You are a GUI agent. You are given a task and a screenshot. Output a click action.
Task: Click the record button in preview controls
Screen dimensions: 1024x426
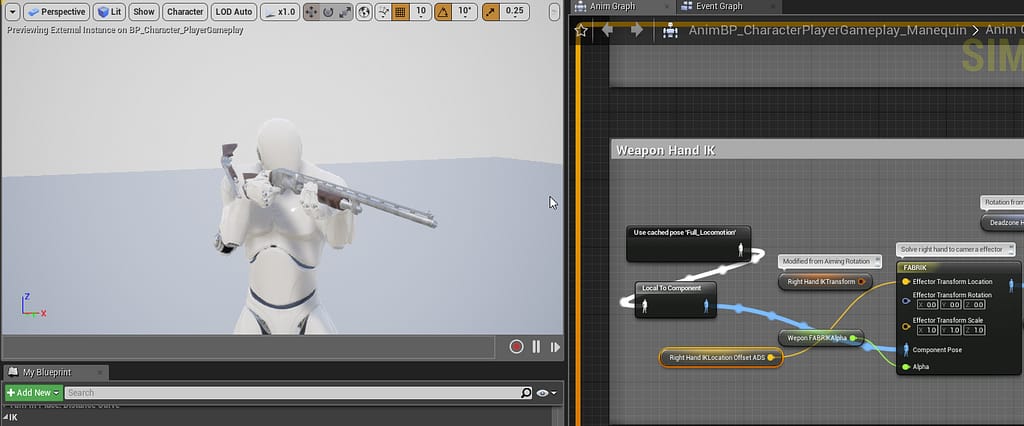tap(516, 347)
